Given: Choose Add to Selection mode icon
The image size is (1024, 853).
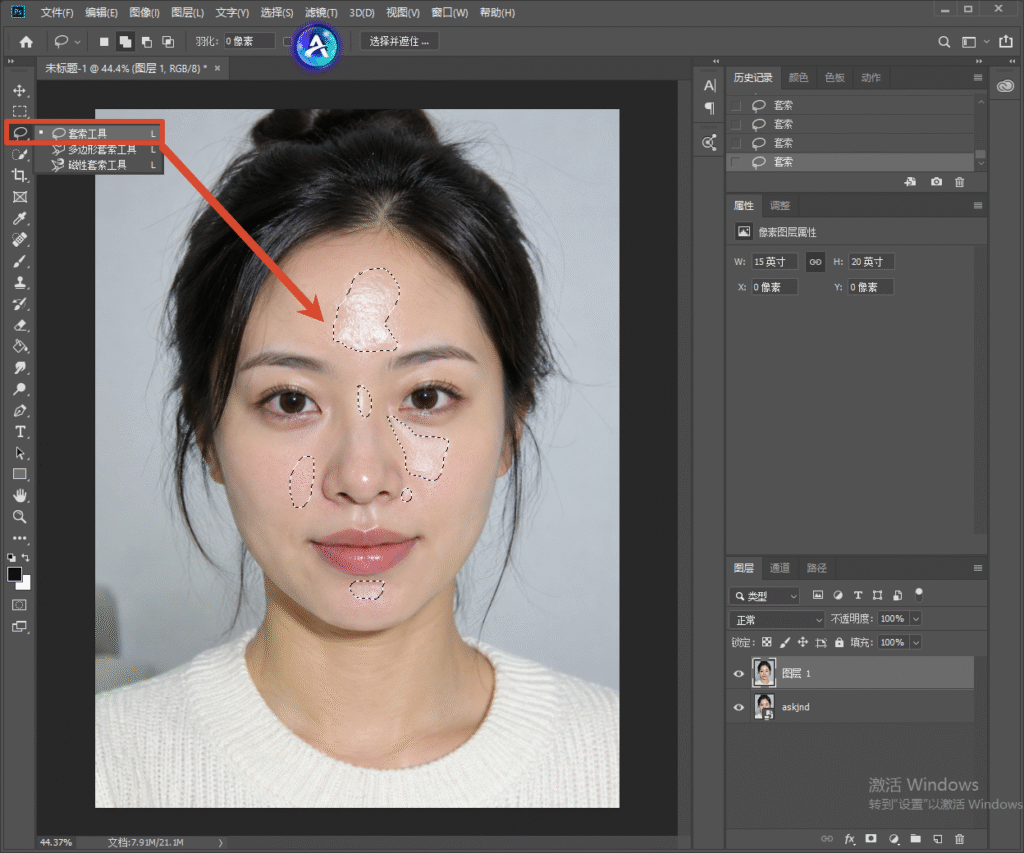Looking at the screenshot, I should point(125,42).
